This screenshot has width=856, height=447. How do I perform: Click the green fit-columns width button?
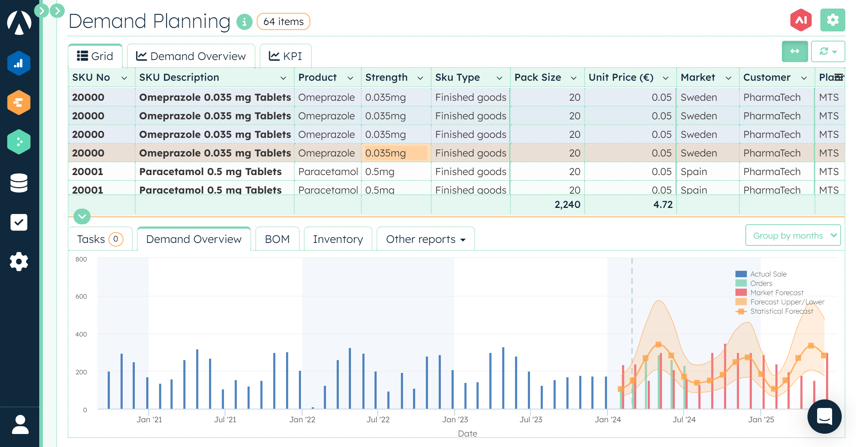click(x=794, y=52)
